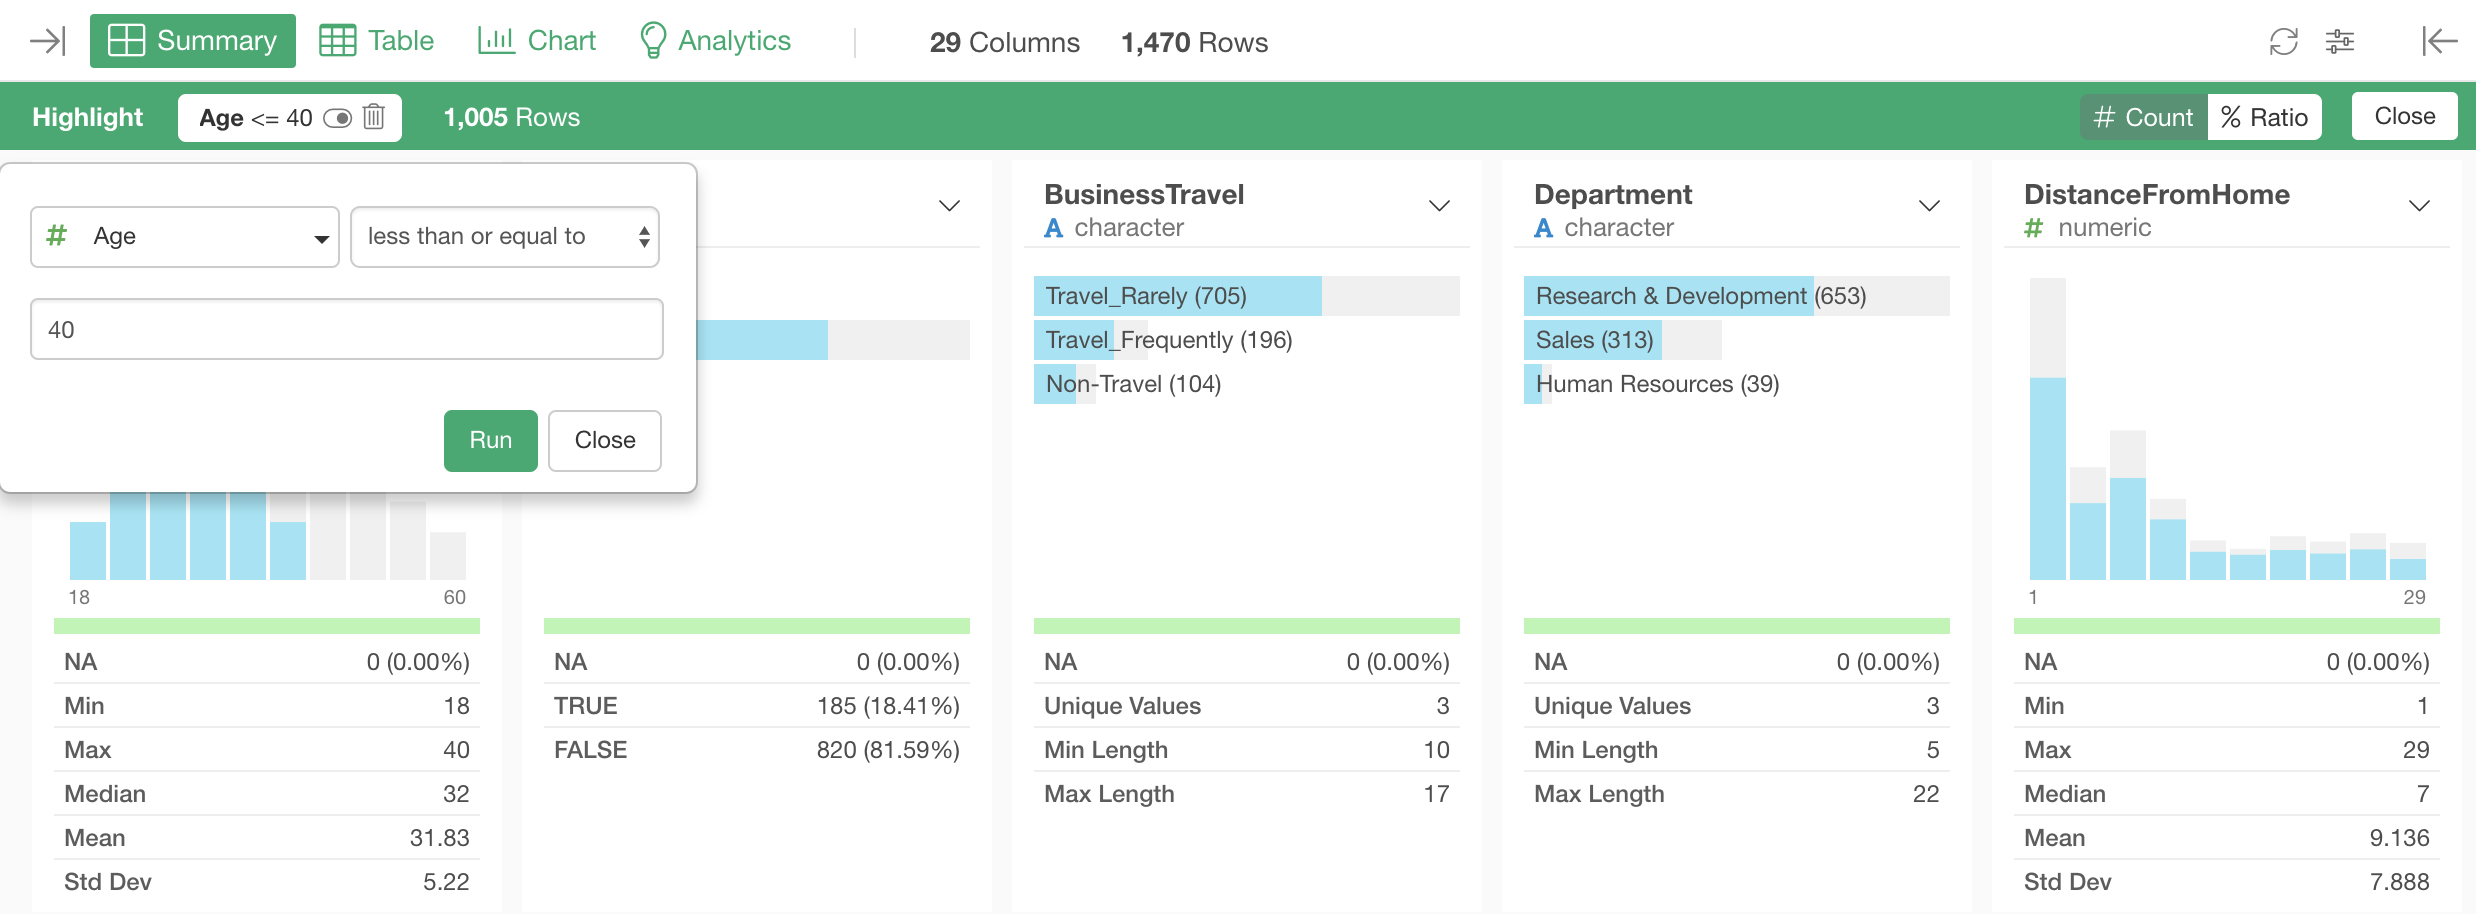The height and width of the screenshot is (914, 2476).
Task: Switch display to Count mode
Action: [2143, 117]
